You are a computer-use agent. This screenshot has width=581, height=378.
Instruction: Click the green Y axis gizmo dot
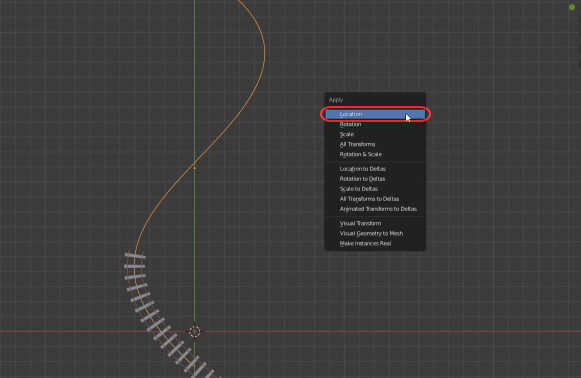[x=572, y=7]
